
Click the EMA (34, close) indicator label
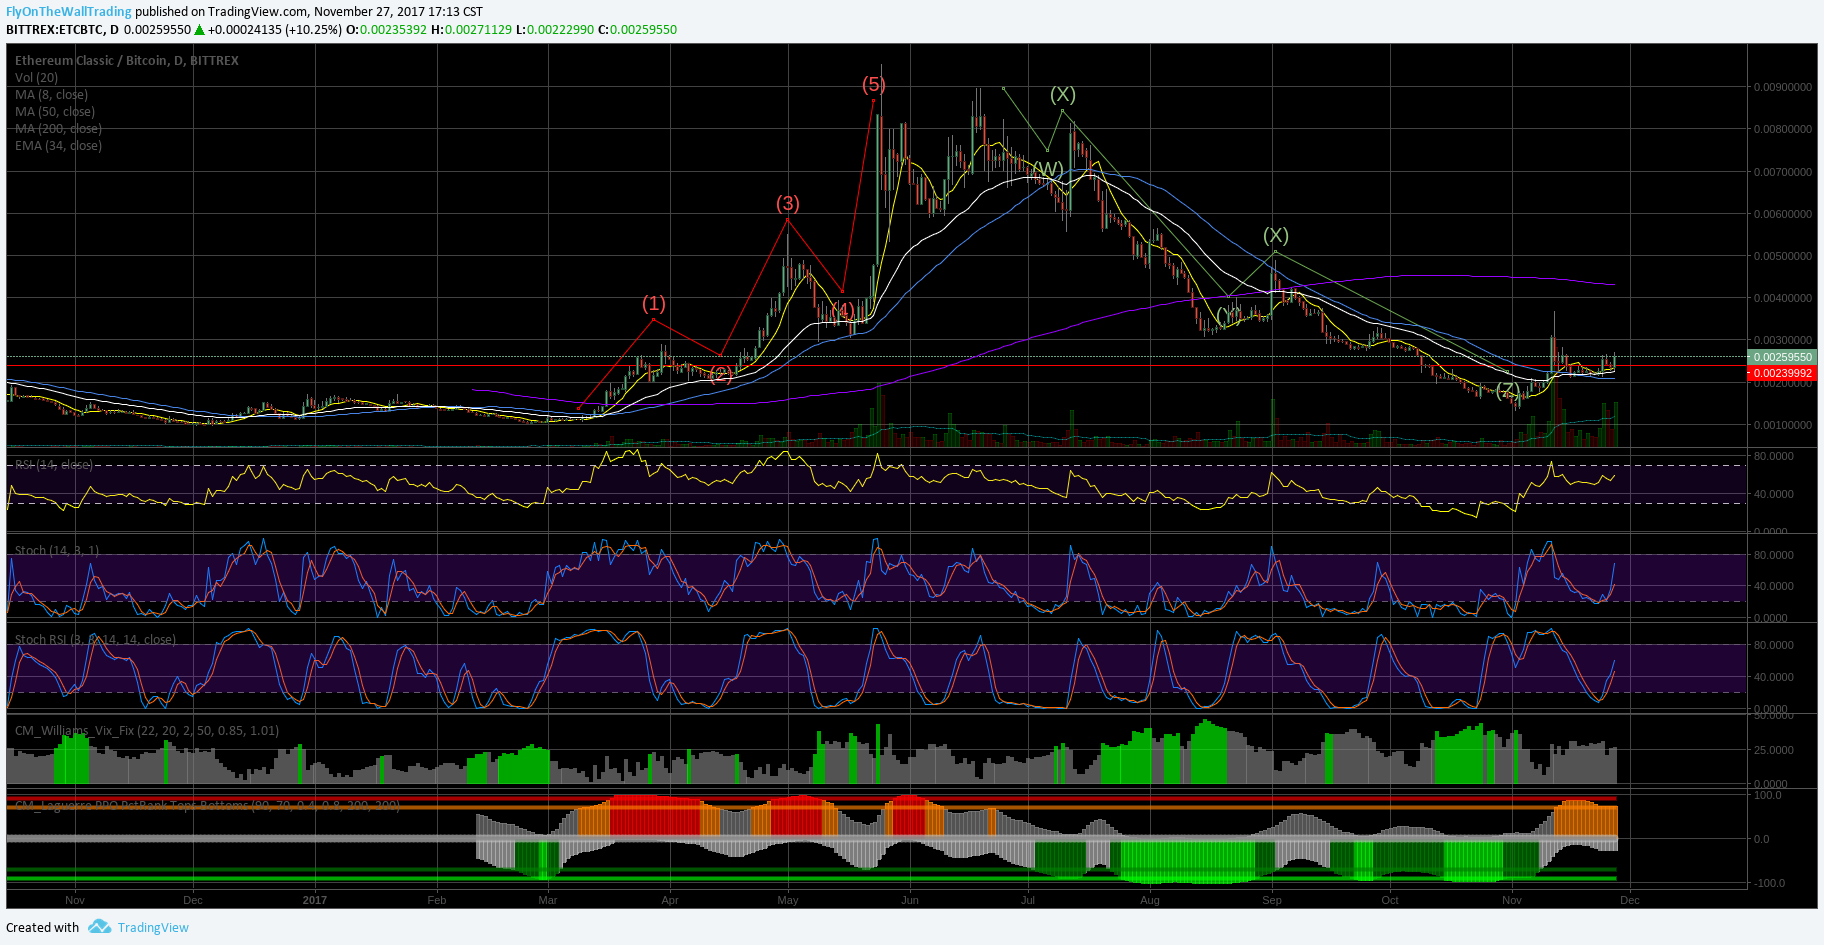click(x=58, y=146)
